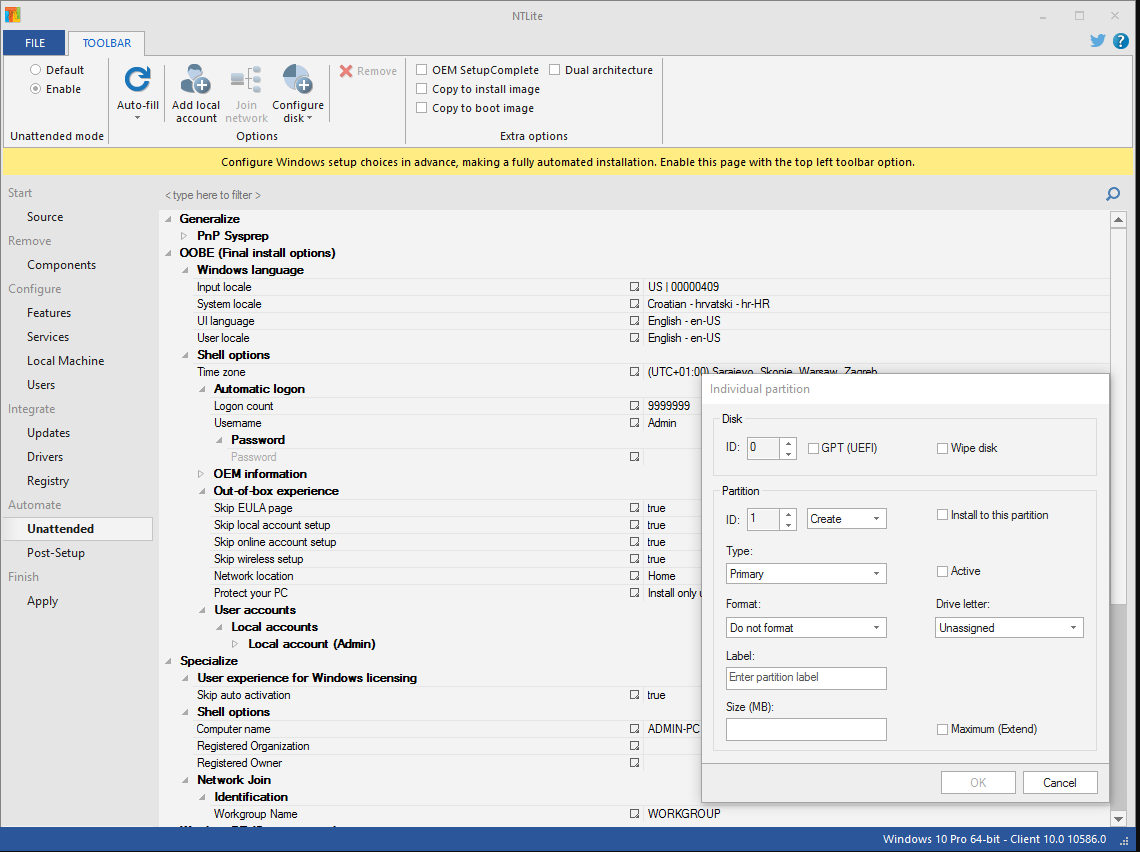Switch to the TOOLBAR tab
Viewport: 1140px width, 852px height.
click(x=106, y=43)
